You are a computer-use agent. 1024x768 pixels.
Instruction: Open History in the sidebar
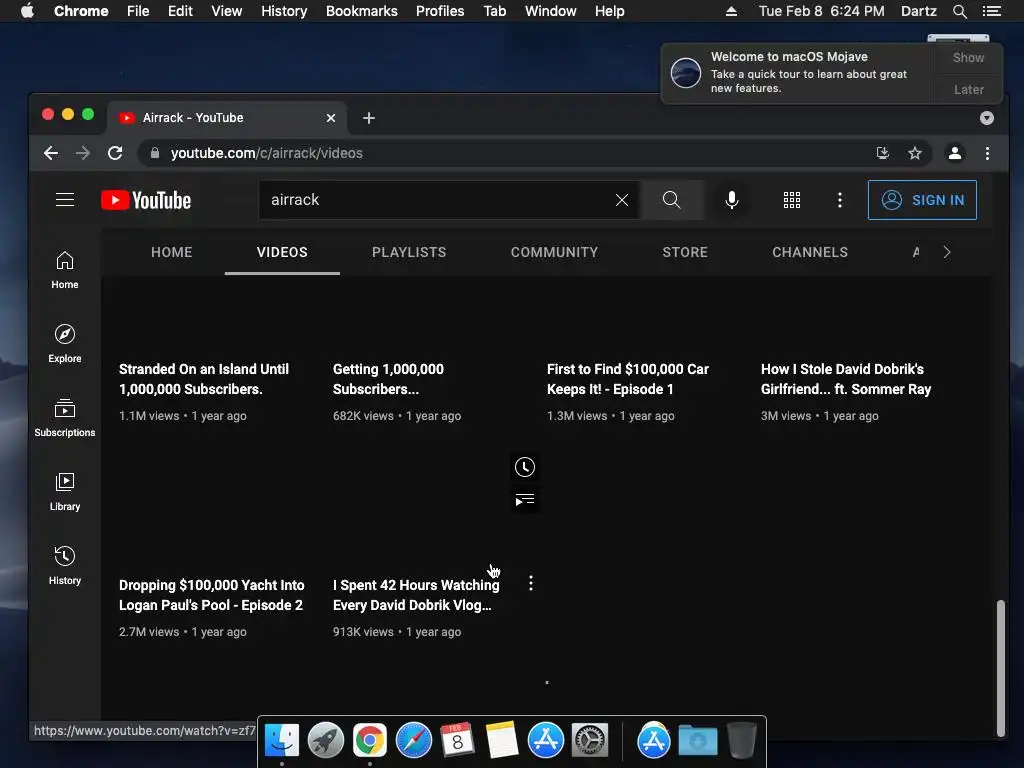click(x=65, y=566)
